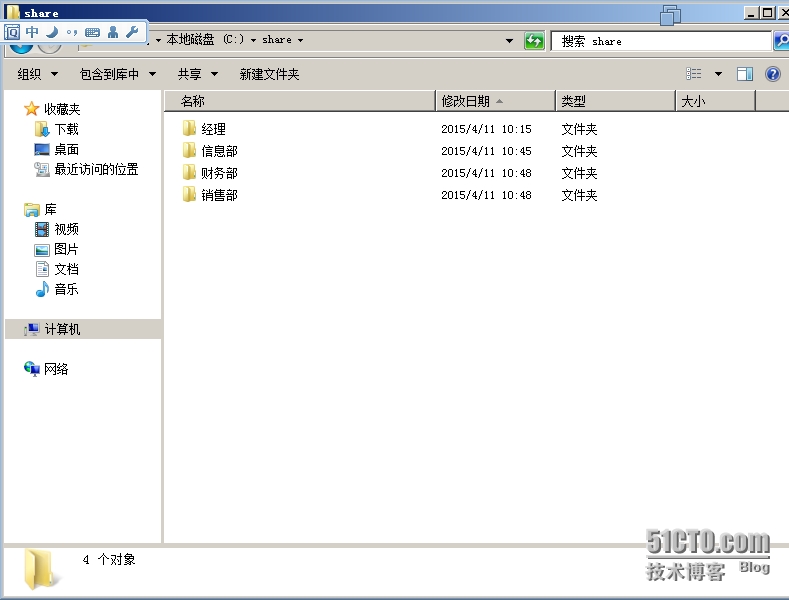Viewport: 789px width, 600px height.
Task: Click the 桌面 icon in sidebar
Action: click(x=42, y=149)
